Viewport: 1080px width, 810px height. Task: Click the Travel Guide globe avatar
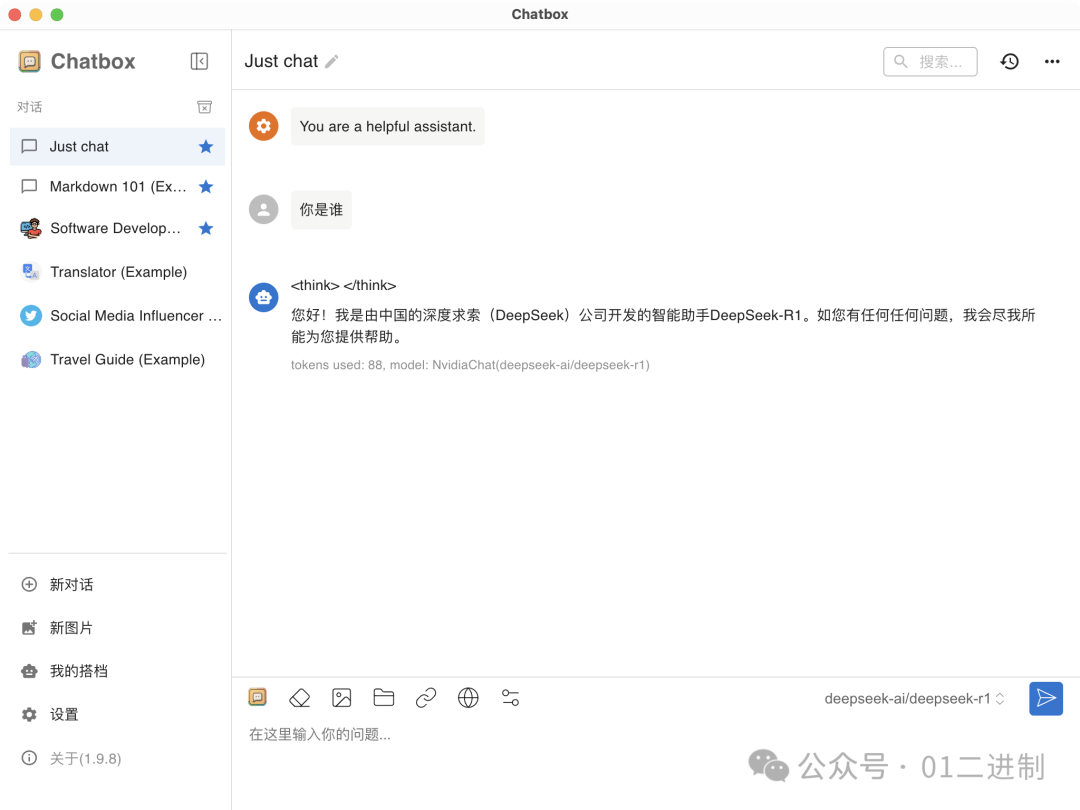(x=30, y=360)
